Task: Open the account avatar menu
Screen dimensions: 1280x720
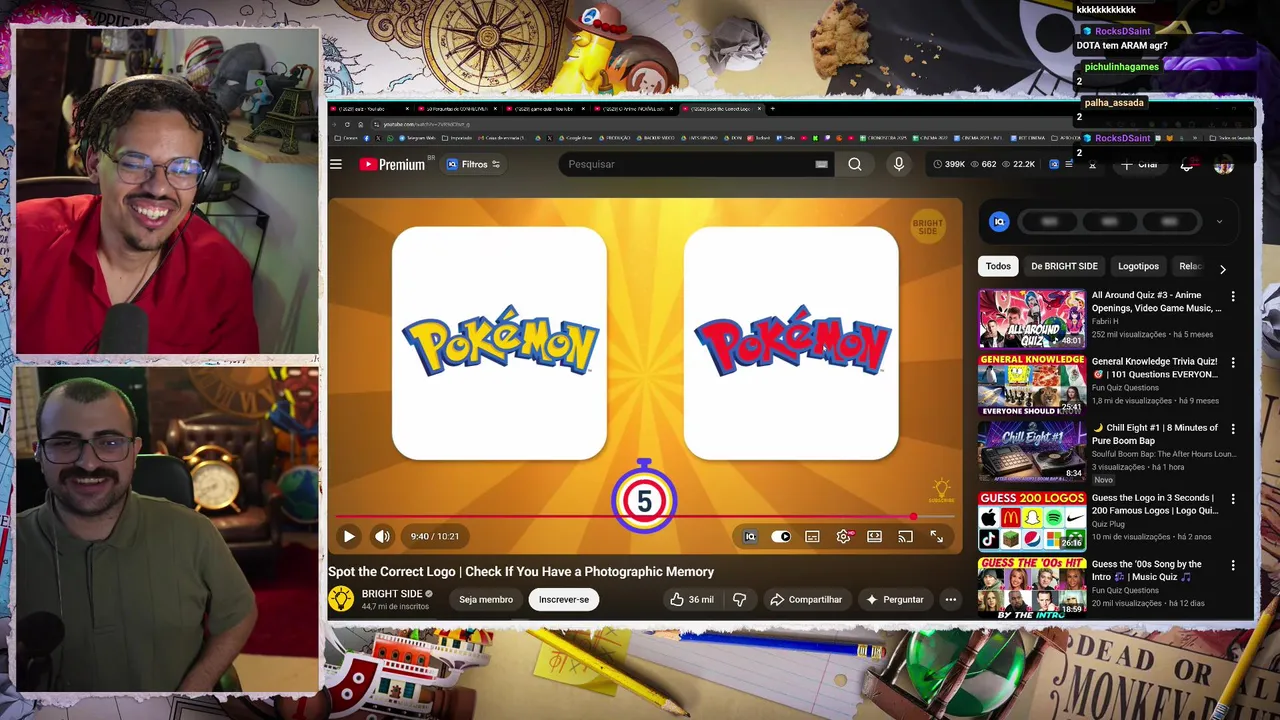Action: (1224, 164)
